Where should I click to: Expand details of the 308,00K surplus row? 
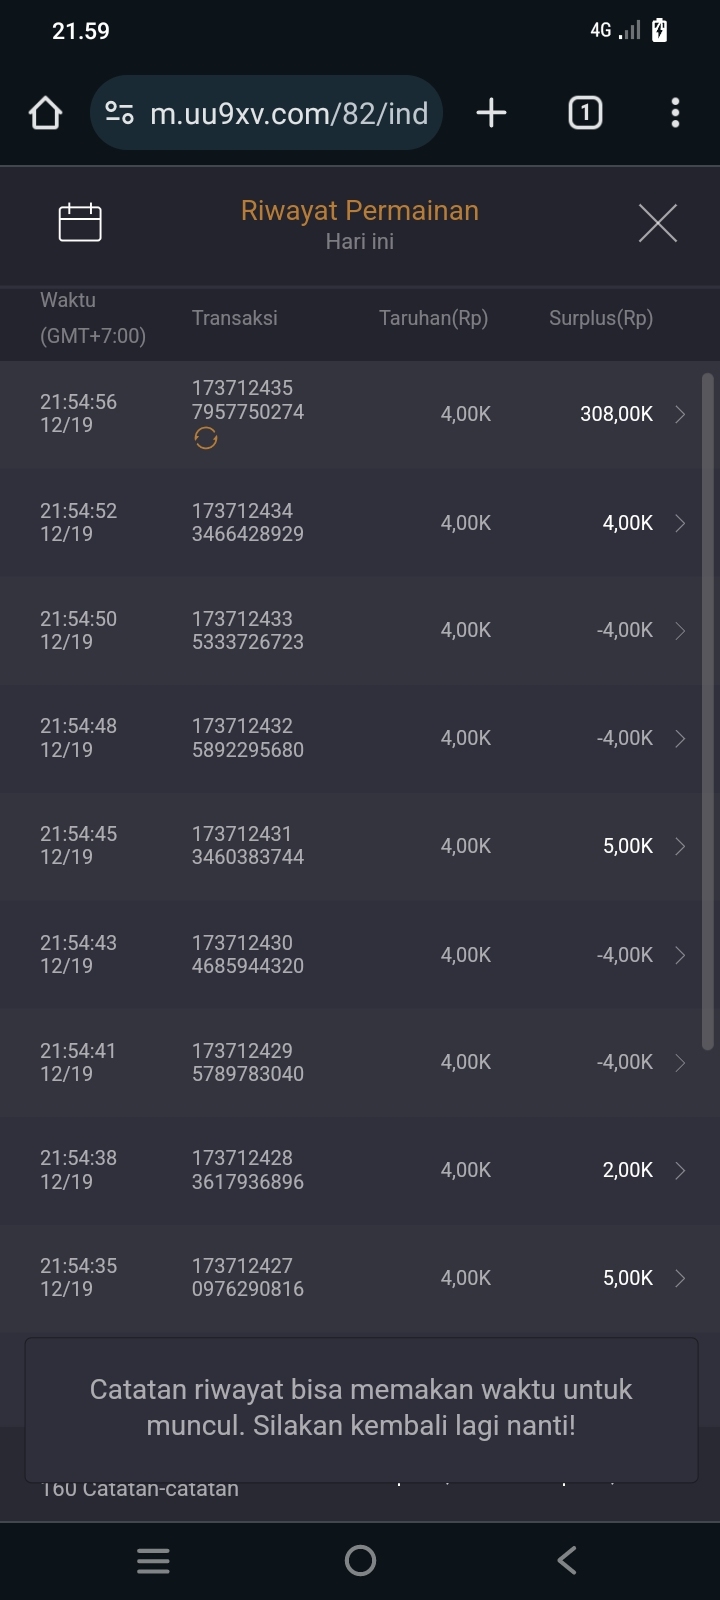[680, 414]
